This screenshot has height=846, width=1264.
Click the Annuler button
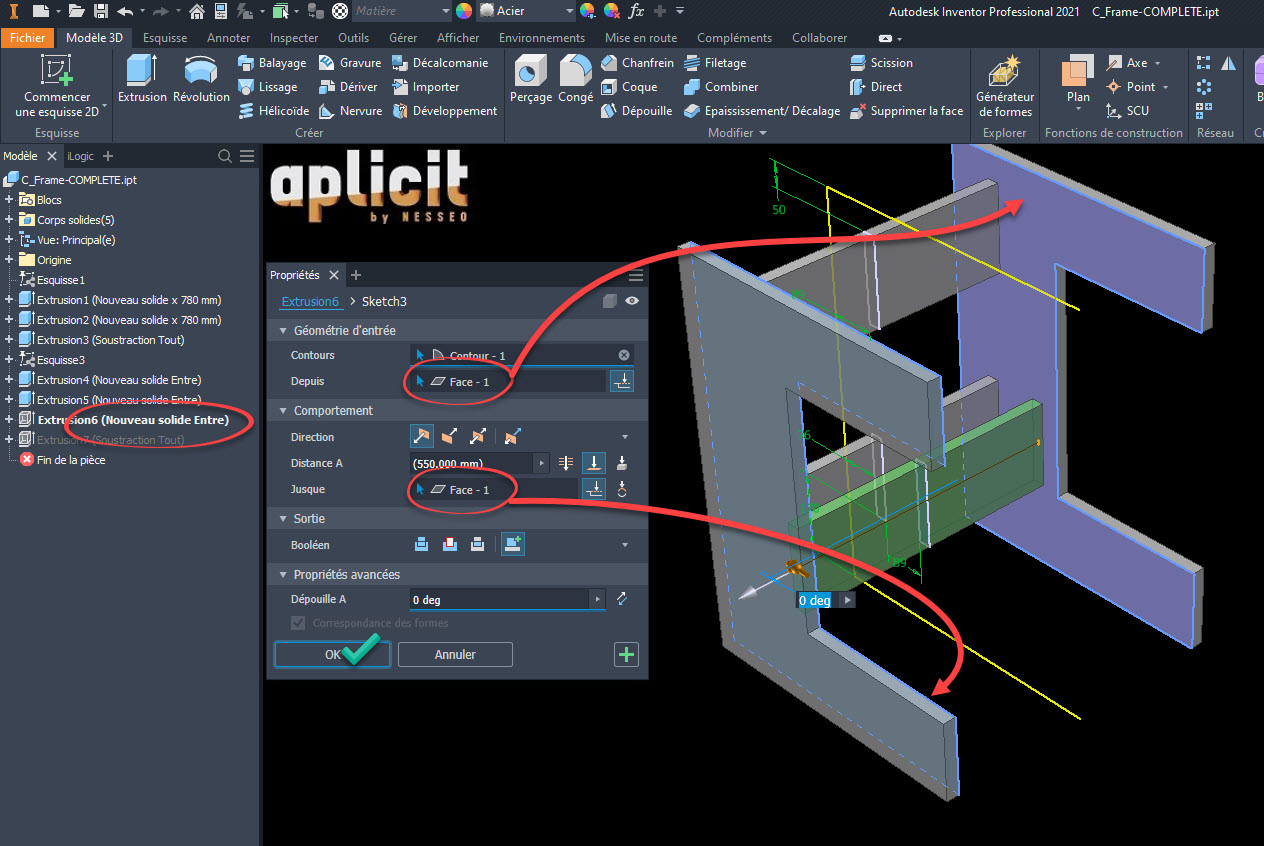(455, 654)
